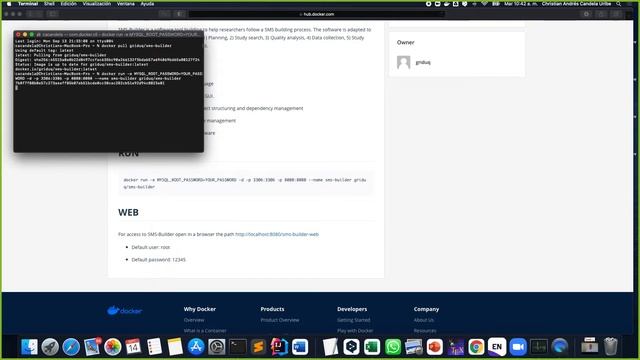This screenshot has height=360, width=640.
Task: Open Sublime Text icon in dock
Action: [258, 347]
